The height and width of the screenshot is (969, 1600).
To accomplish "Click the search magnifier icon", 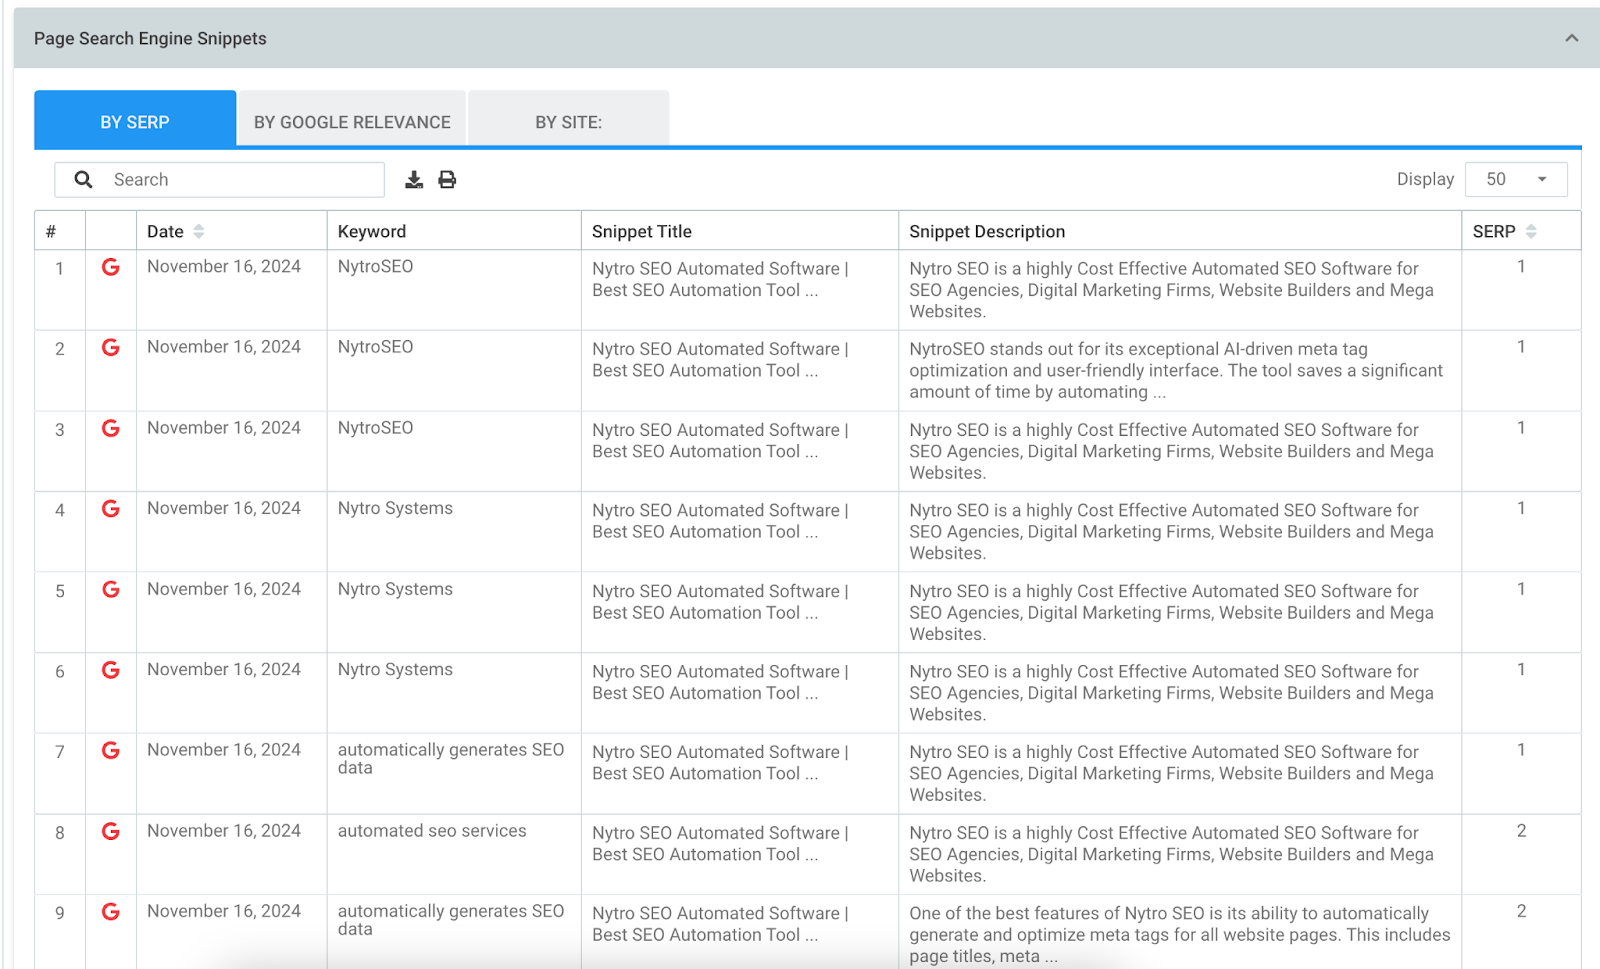I will [83, 179].
